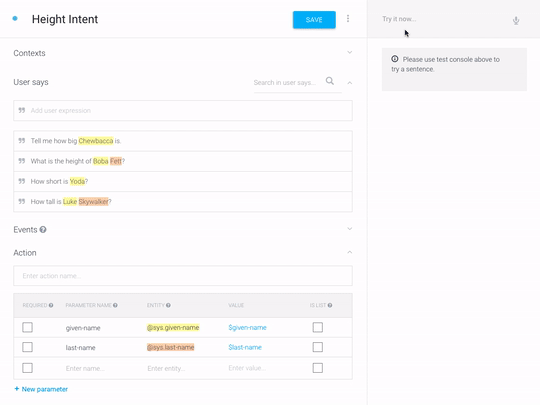Enable Is List for given-name
This screenshot has width=540, height=405.
318,327
